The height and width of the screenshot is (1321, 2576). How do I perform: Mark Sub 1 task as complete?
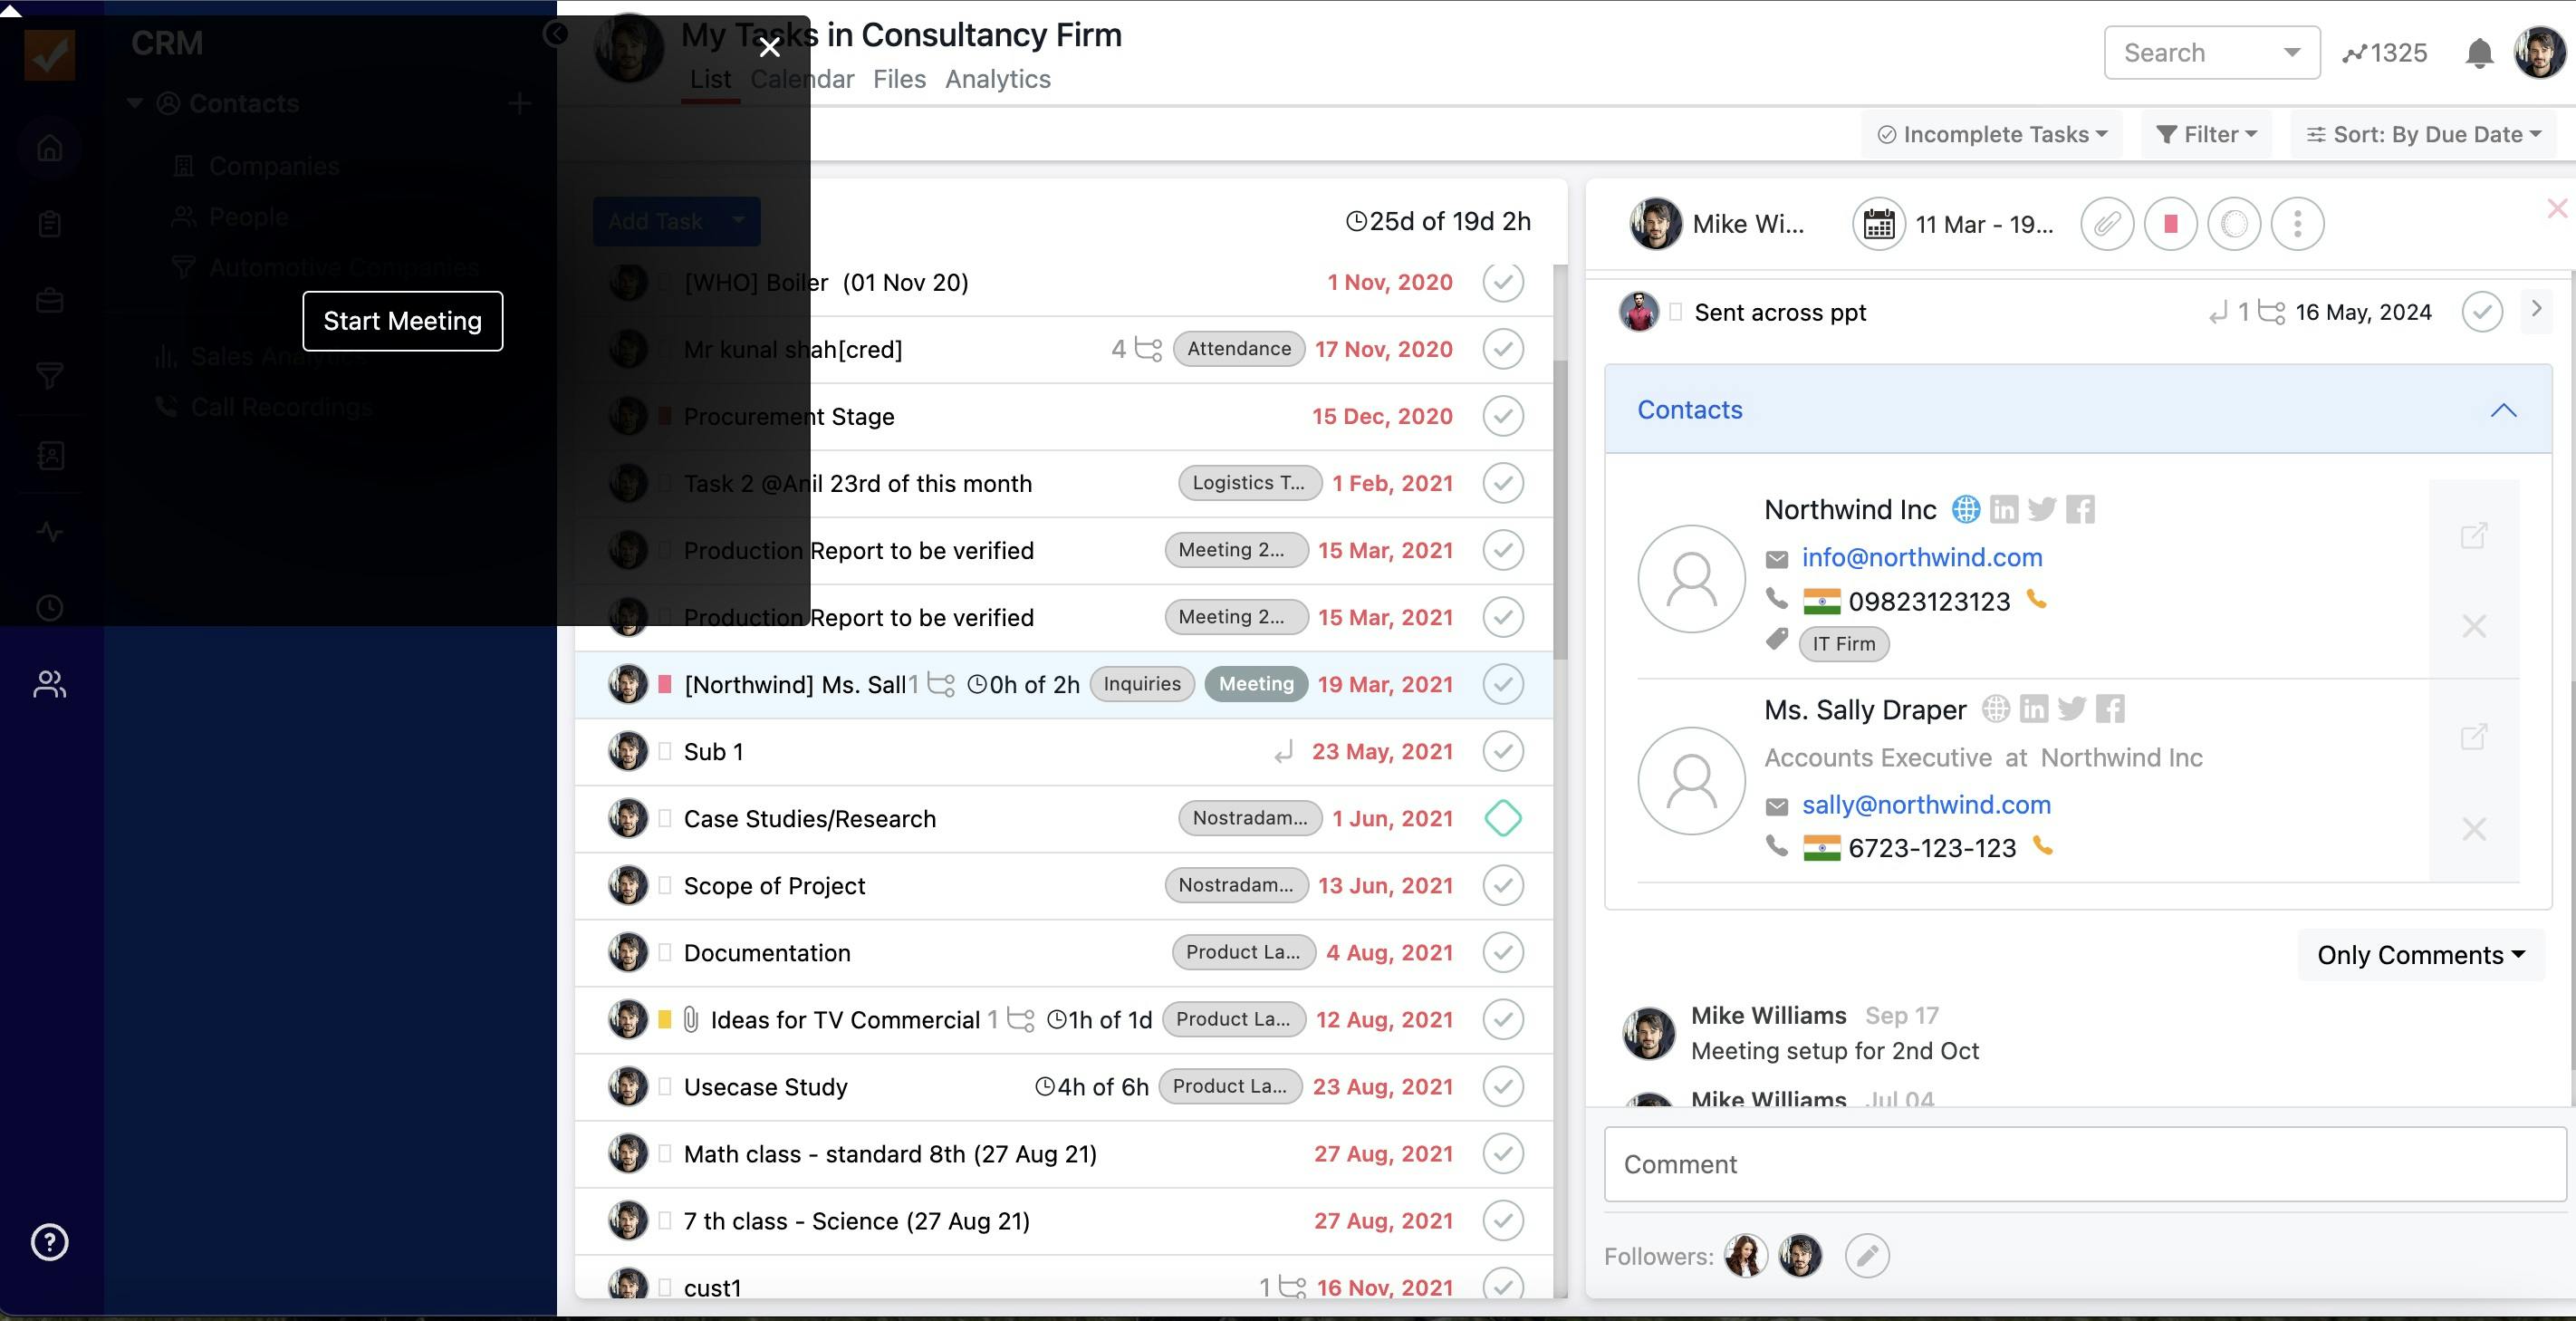[1502, 752]
